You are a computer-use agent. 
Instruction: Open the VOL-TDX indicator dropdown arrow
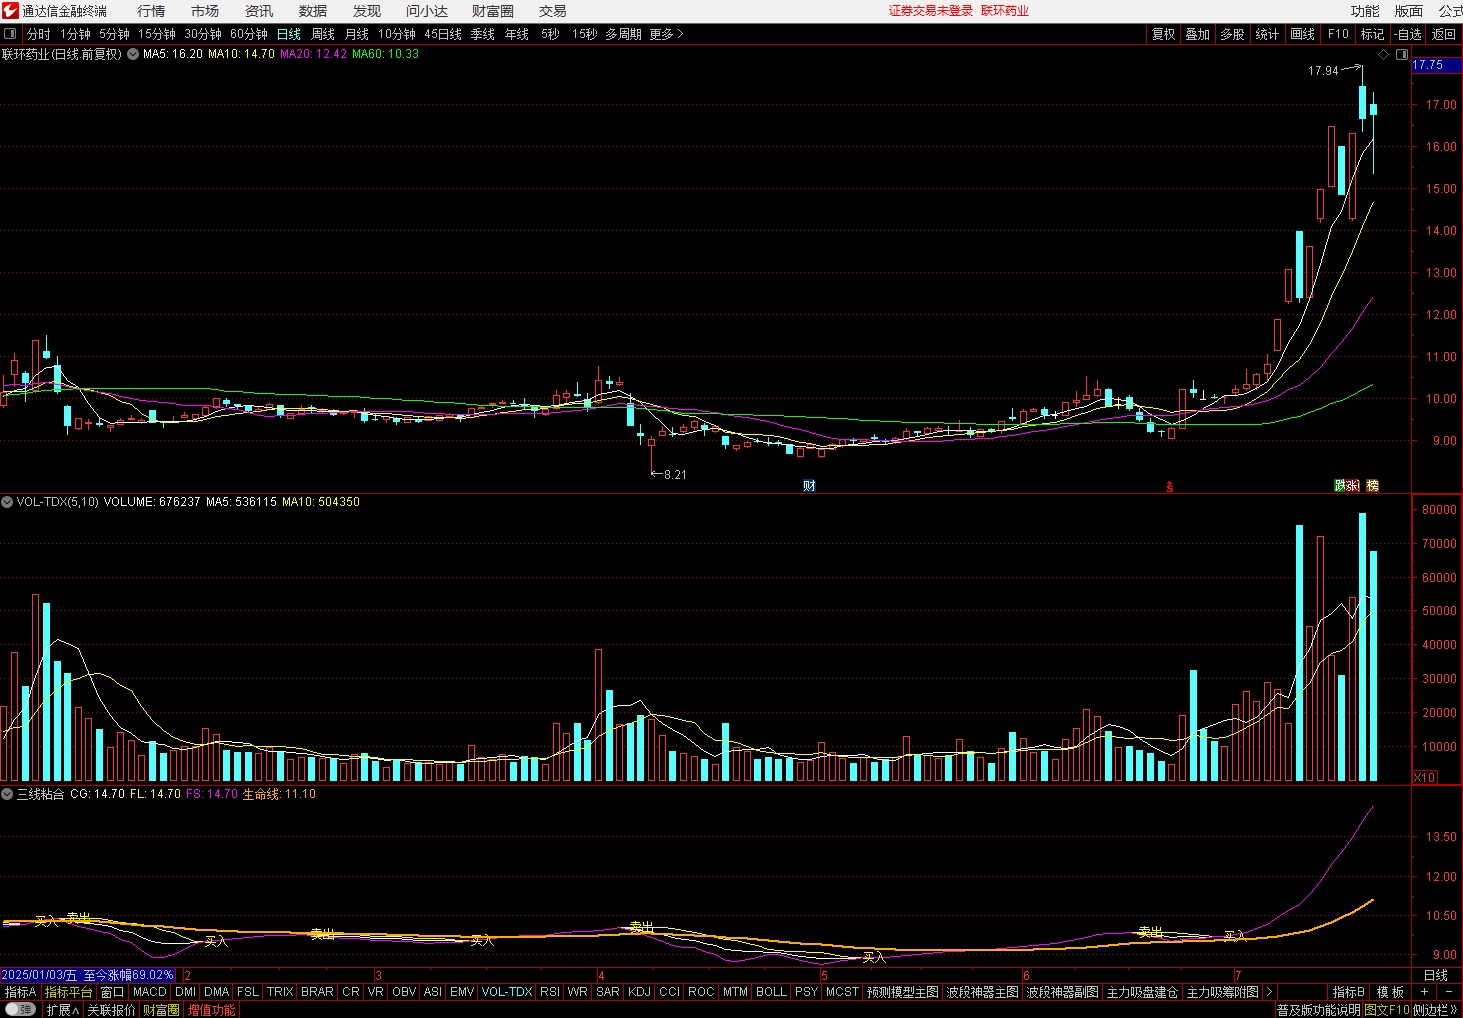(x=7, y=502)
